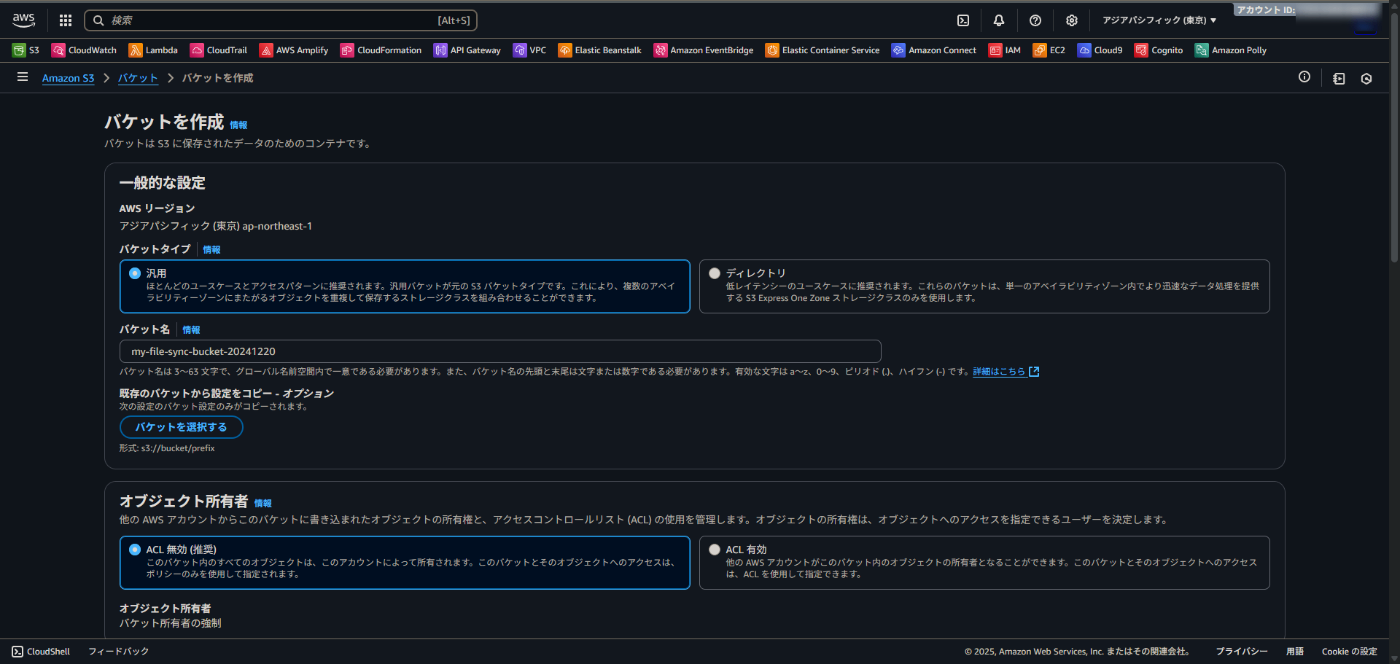Toggle the side navigation hamburger menu
The height and width of the screenshot is (664, 1400).
coord(22,77)
